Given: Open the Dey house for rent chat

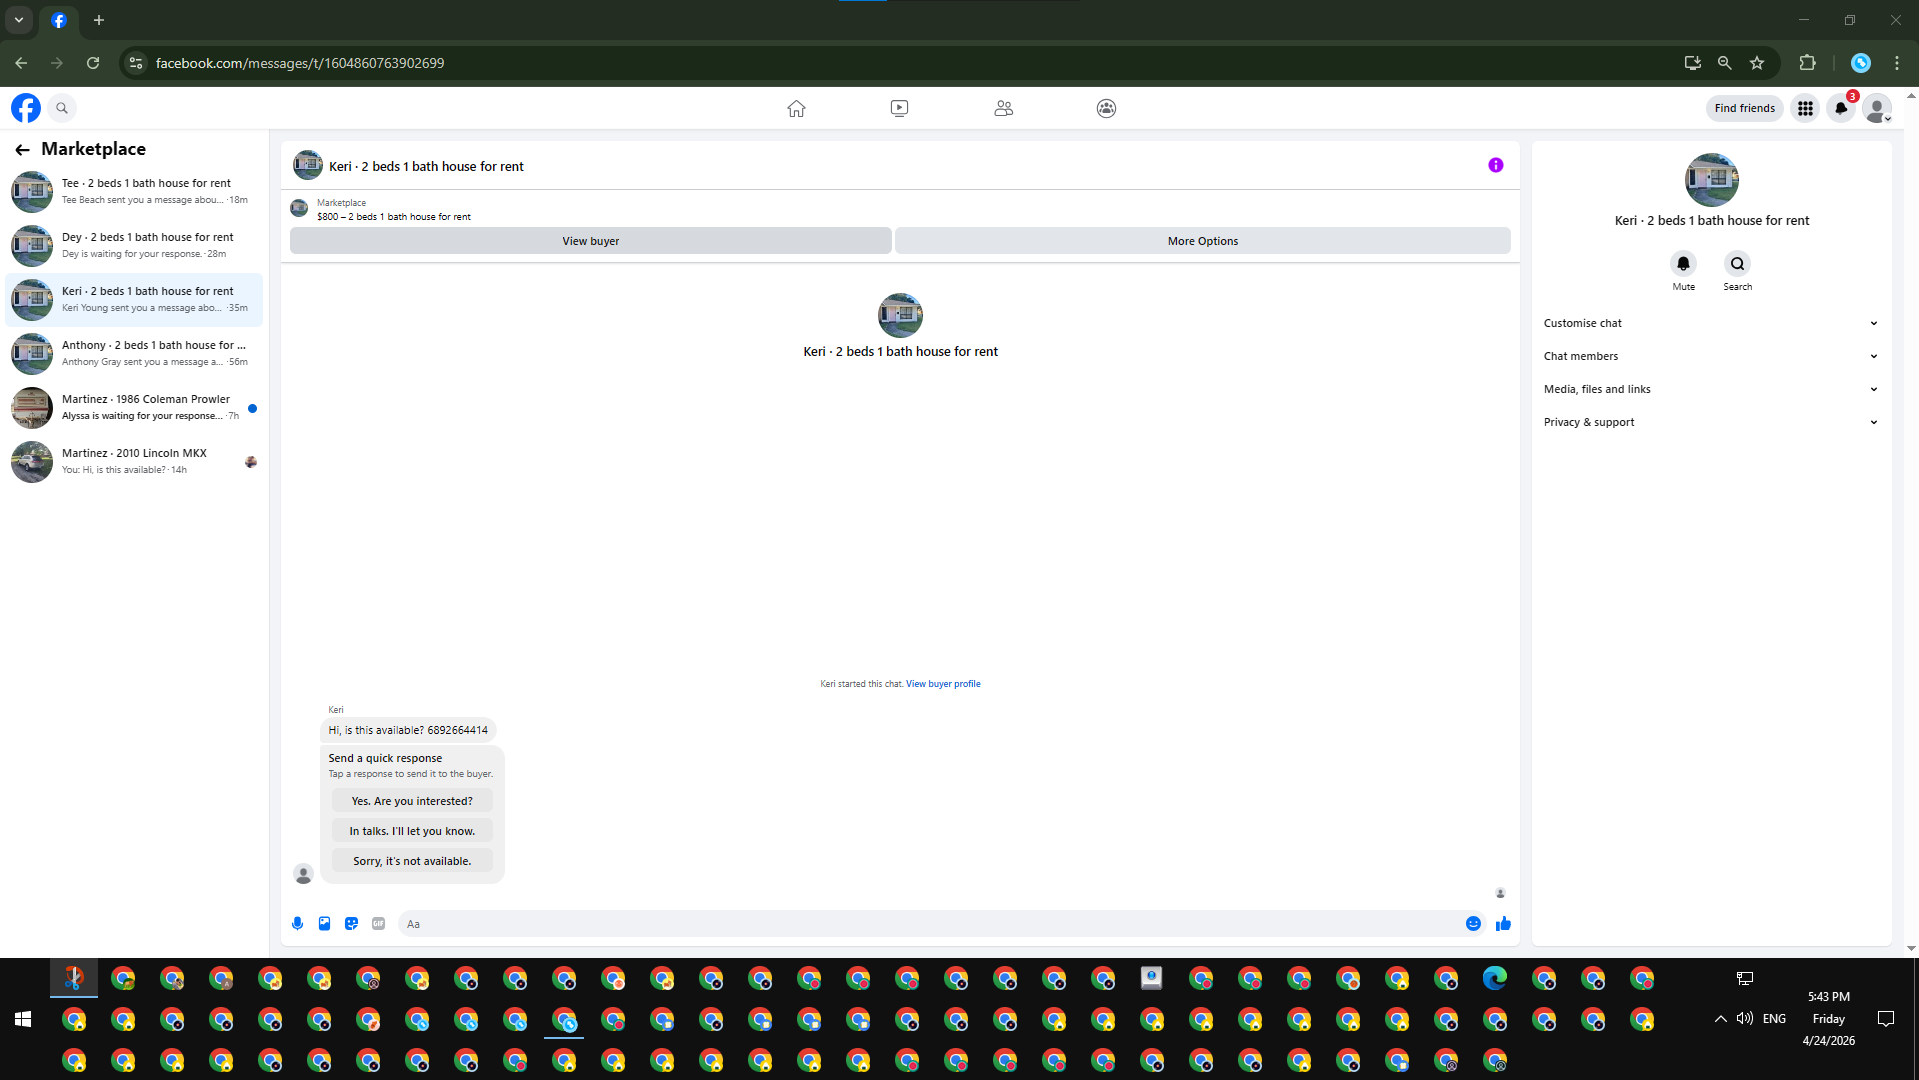Looking at the screenshot, I should click(x=134, y=245).
